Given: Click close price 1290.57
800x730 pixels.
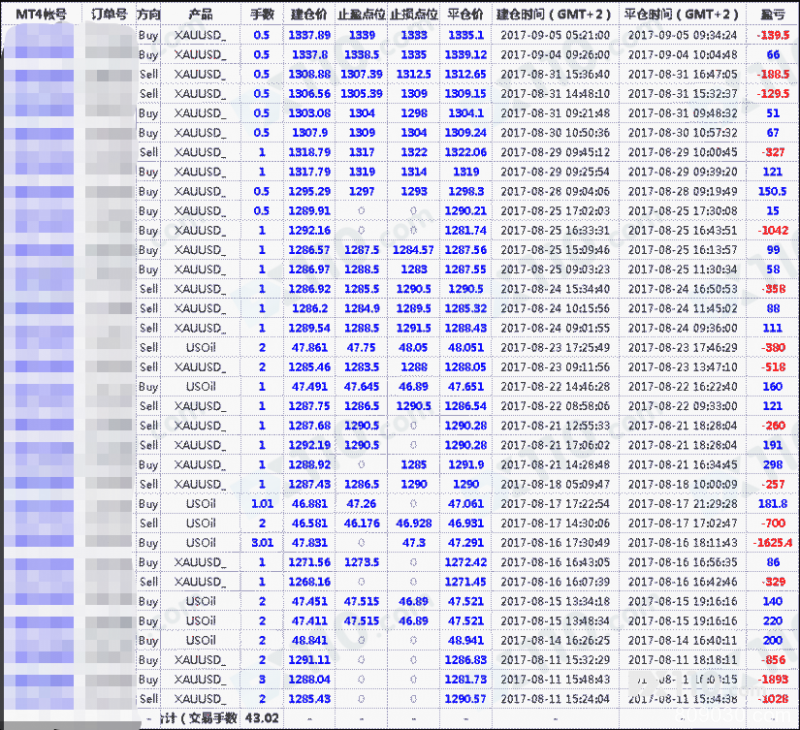Looking at the screenshot, I should click(465, 699).
